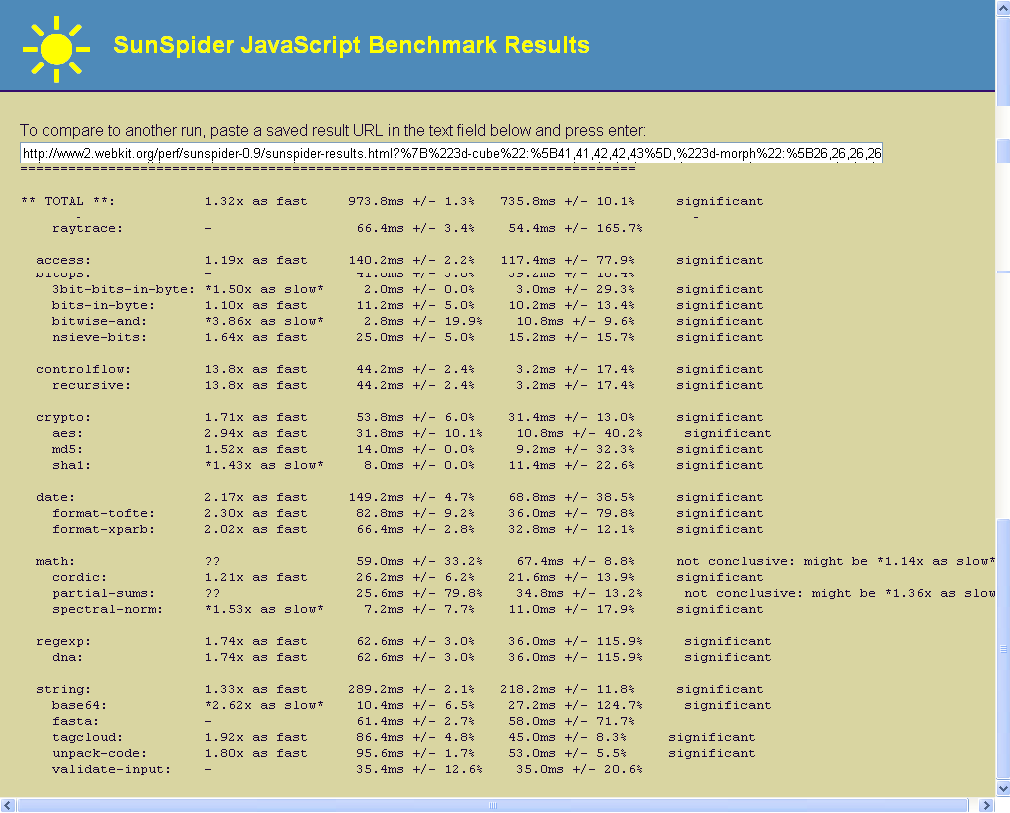Viewport: 1010px width, 813px height.
Task: Click the 'string:' row label
Action: (x=63, y=690)
